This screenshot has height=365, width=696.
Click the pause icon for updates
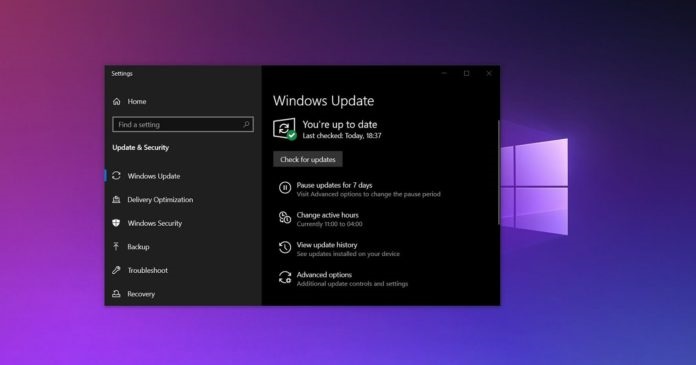pyautogui.click(x=285, y=188)
